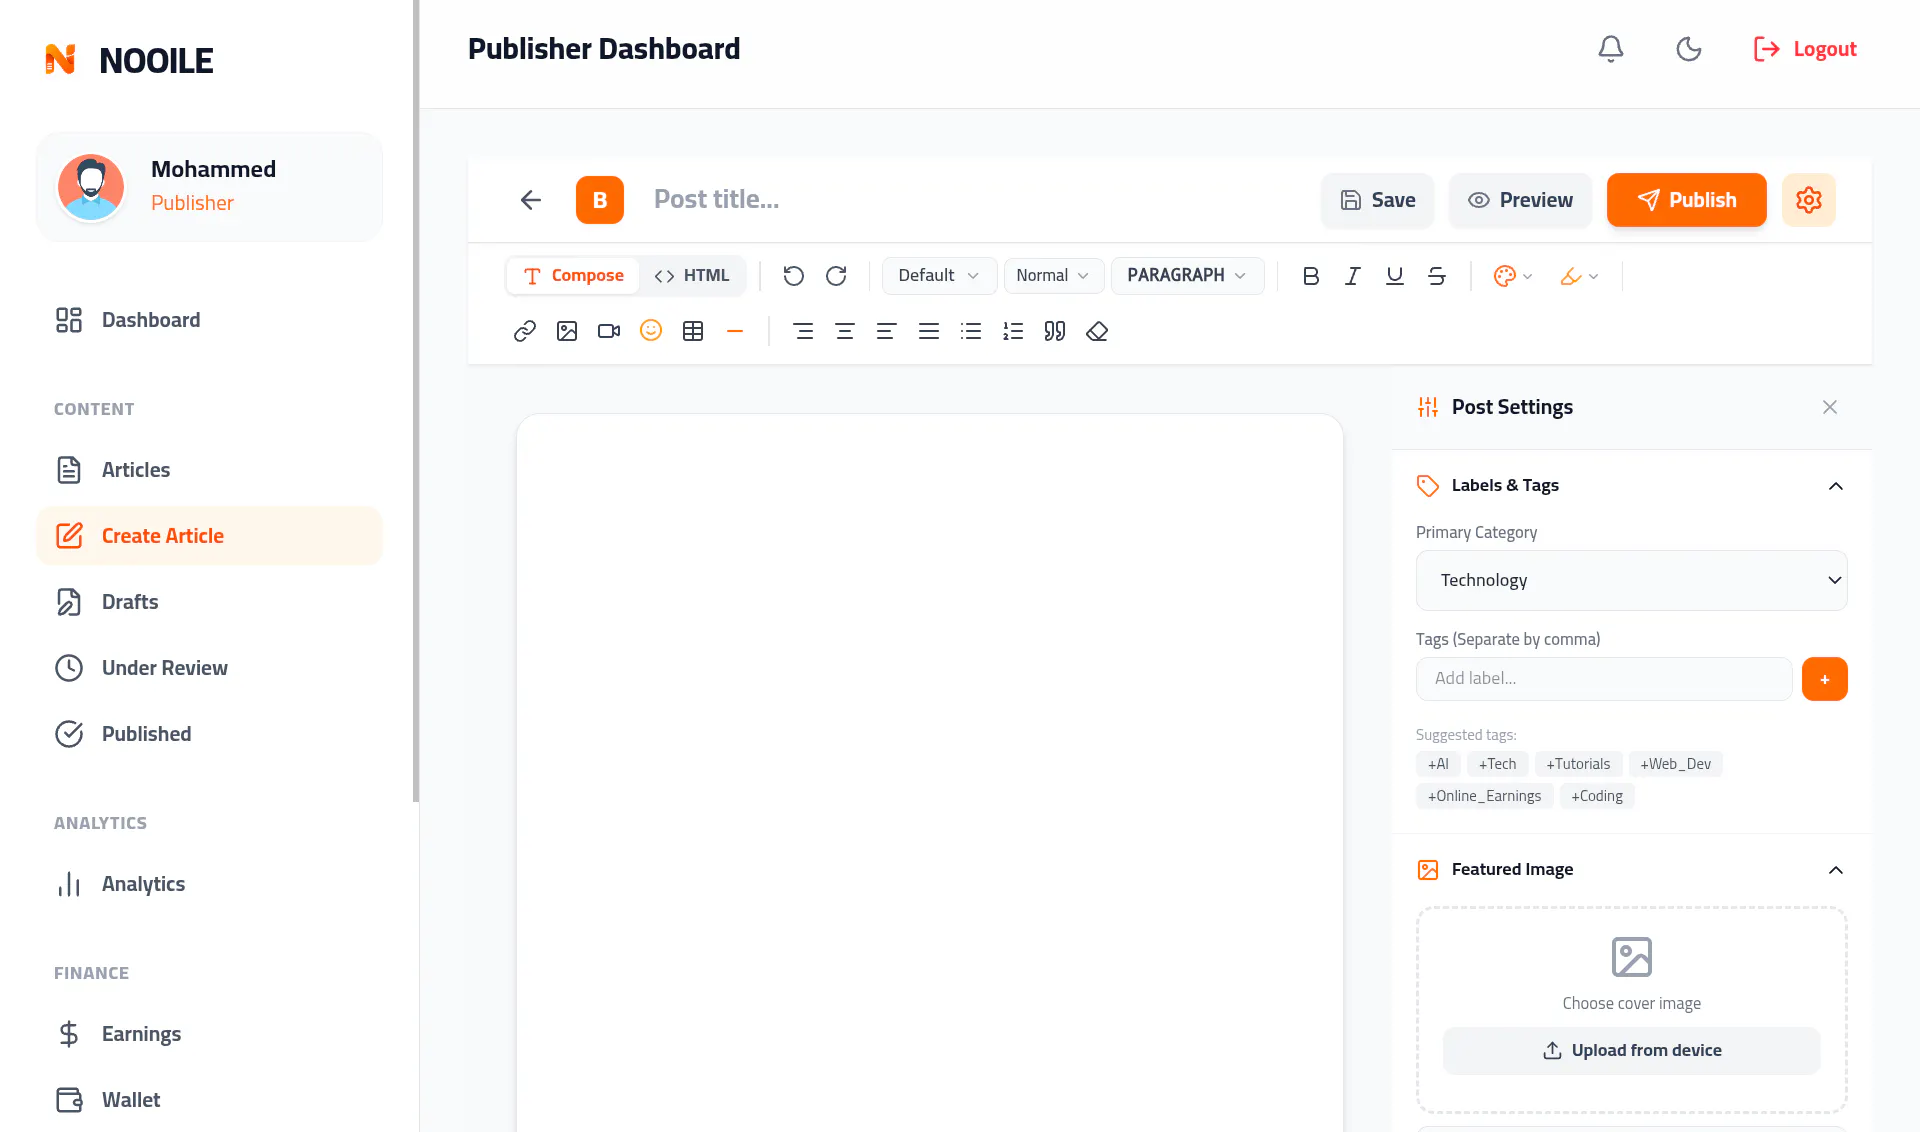Redo the last edit

836,276
